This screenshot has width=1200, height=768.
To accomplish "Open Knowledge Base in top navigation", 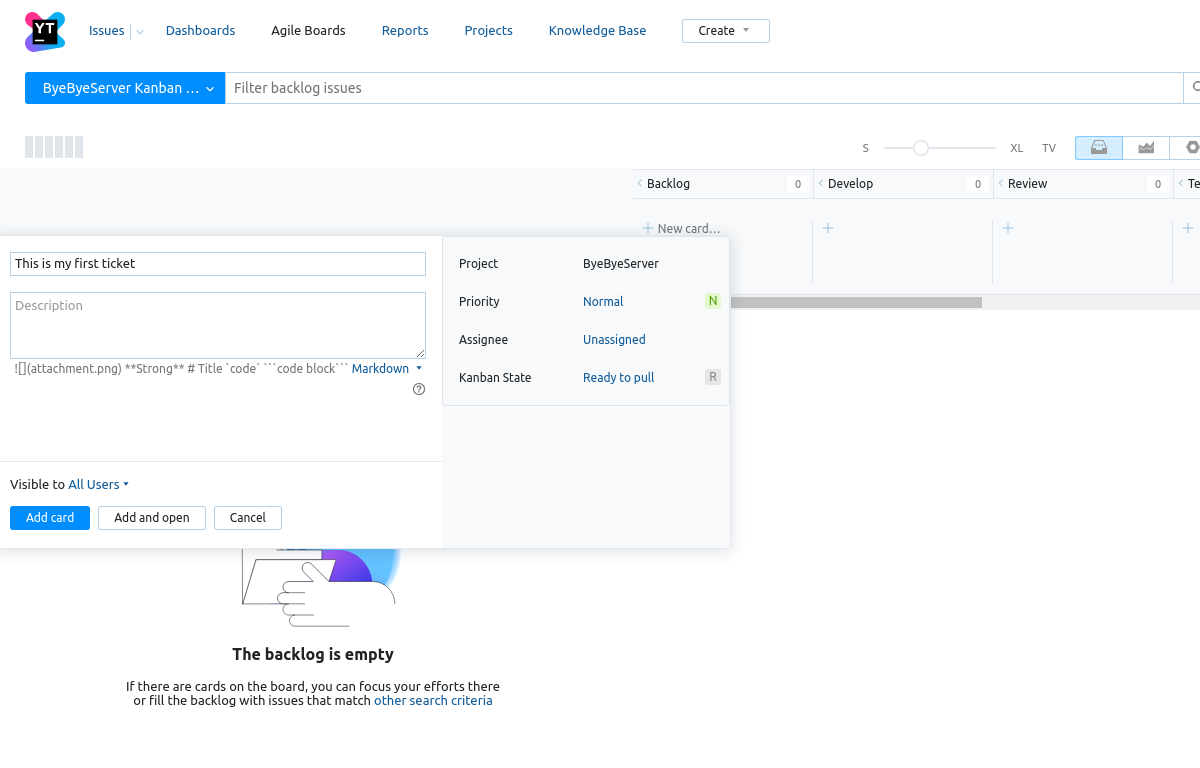I will click(x=598, y=31).
